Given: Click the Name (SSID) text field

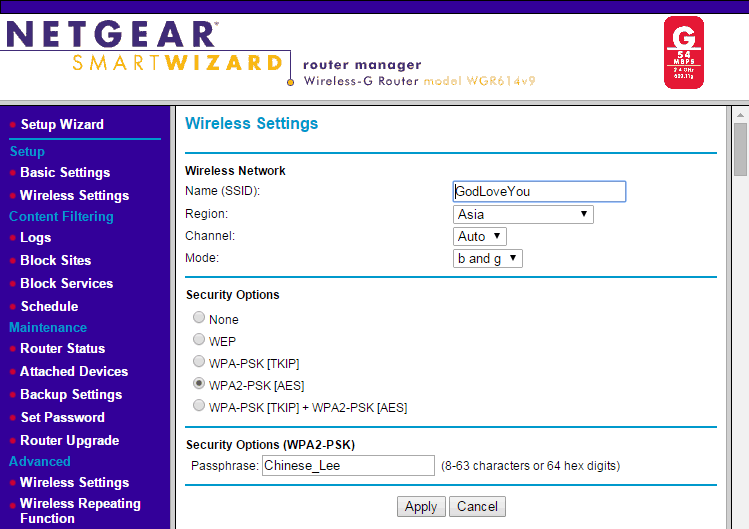Looking at the screenshot, I should (x=539, y=191).
